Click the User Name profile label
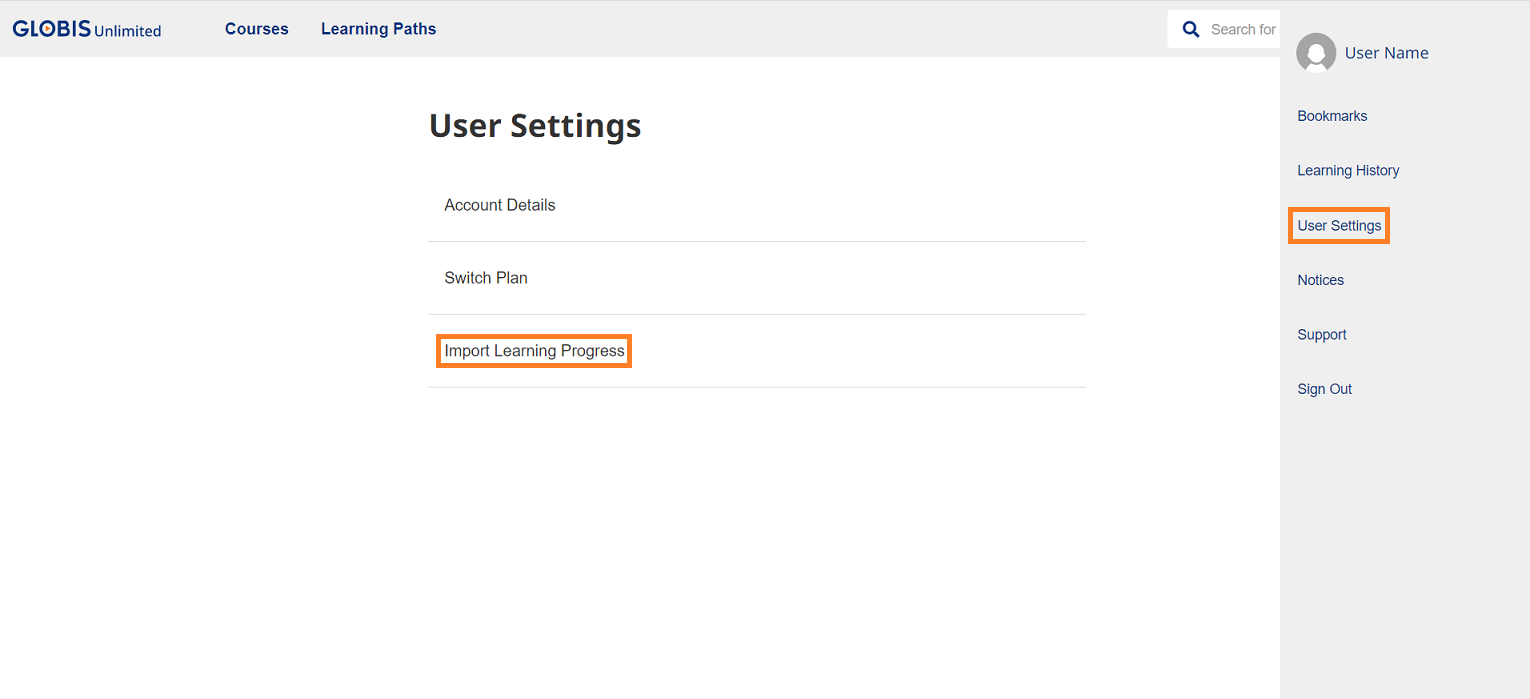 (x=1386, y=53)
